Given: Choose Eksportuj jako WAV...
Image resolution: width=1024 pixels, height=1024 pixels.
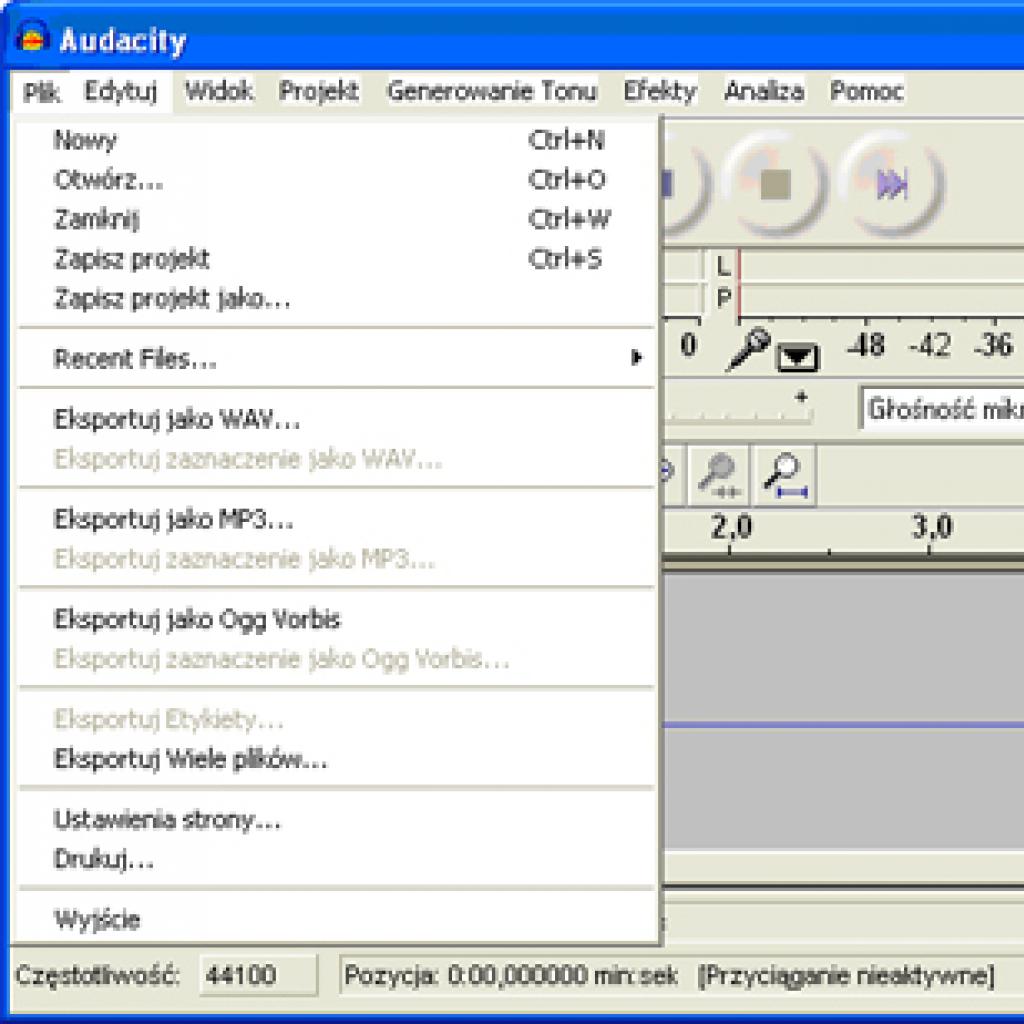Looking at the screenshot, I should [336, 419].
